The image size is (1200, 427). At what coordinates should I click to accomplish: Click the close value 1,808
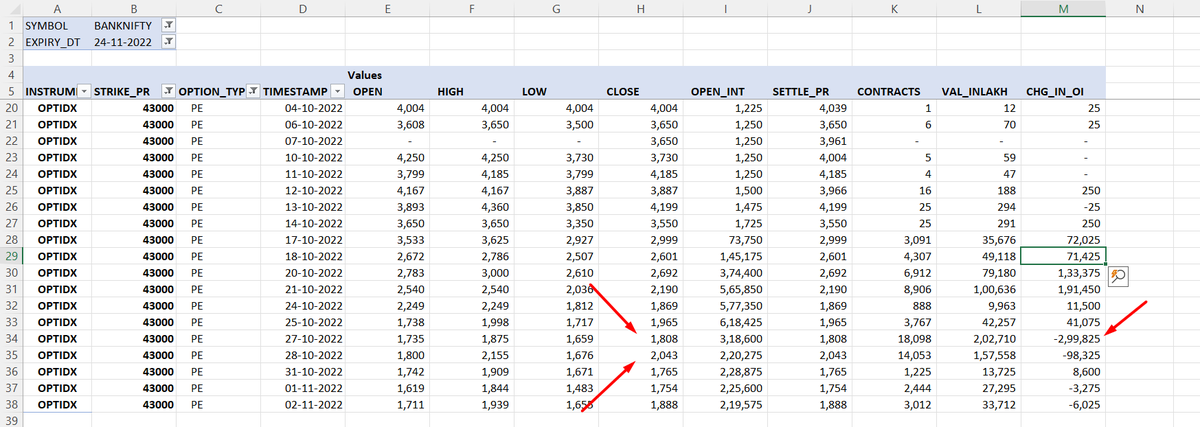tap(663, 339)
